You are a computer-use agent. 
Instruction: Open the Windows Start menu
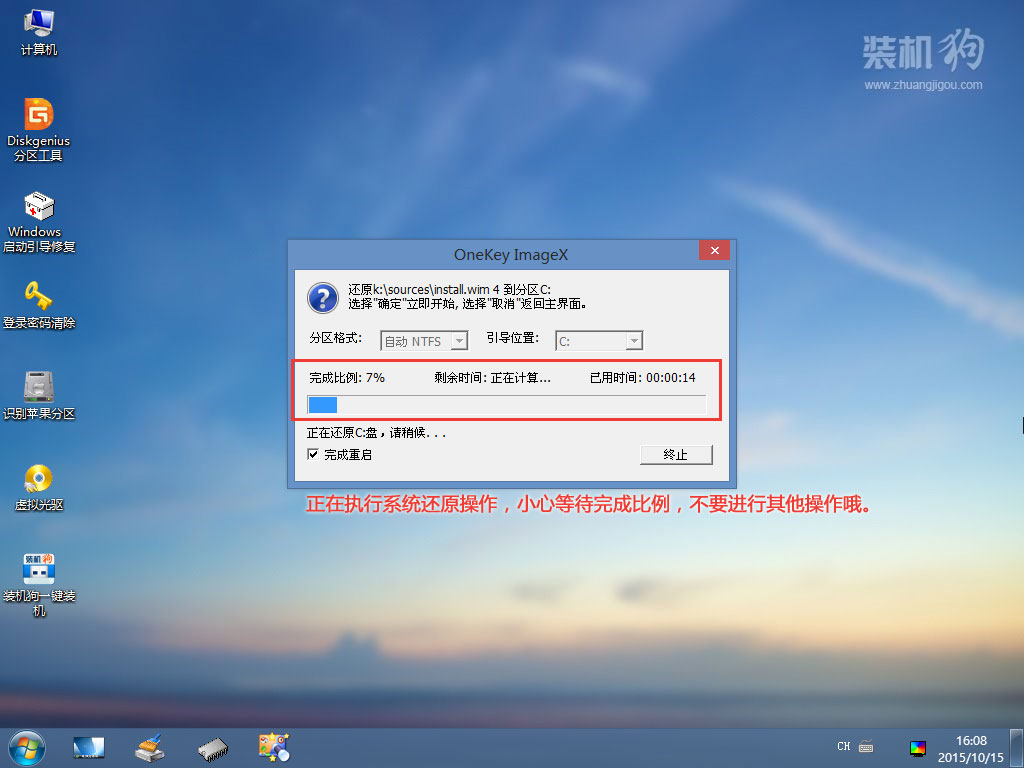coord(26,747)
